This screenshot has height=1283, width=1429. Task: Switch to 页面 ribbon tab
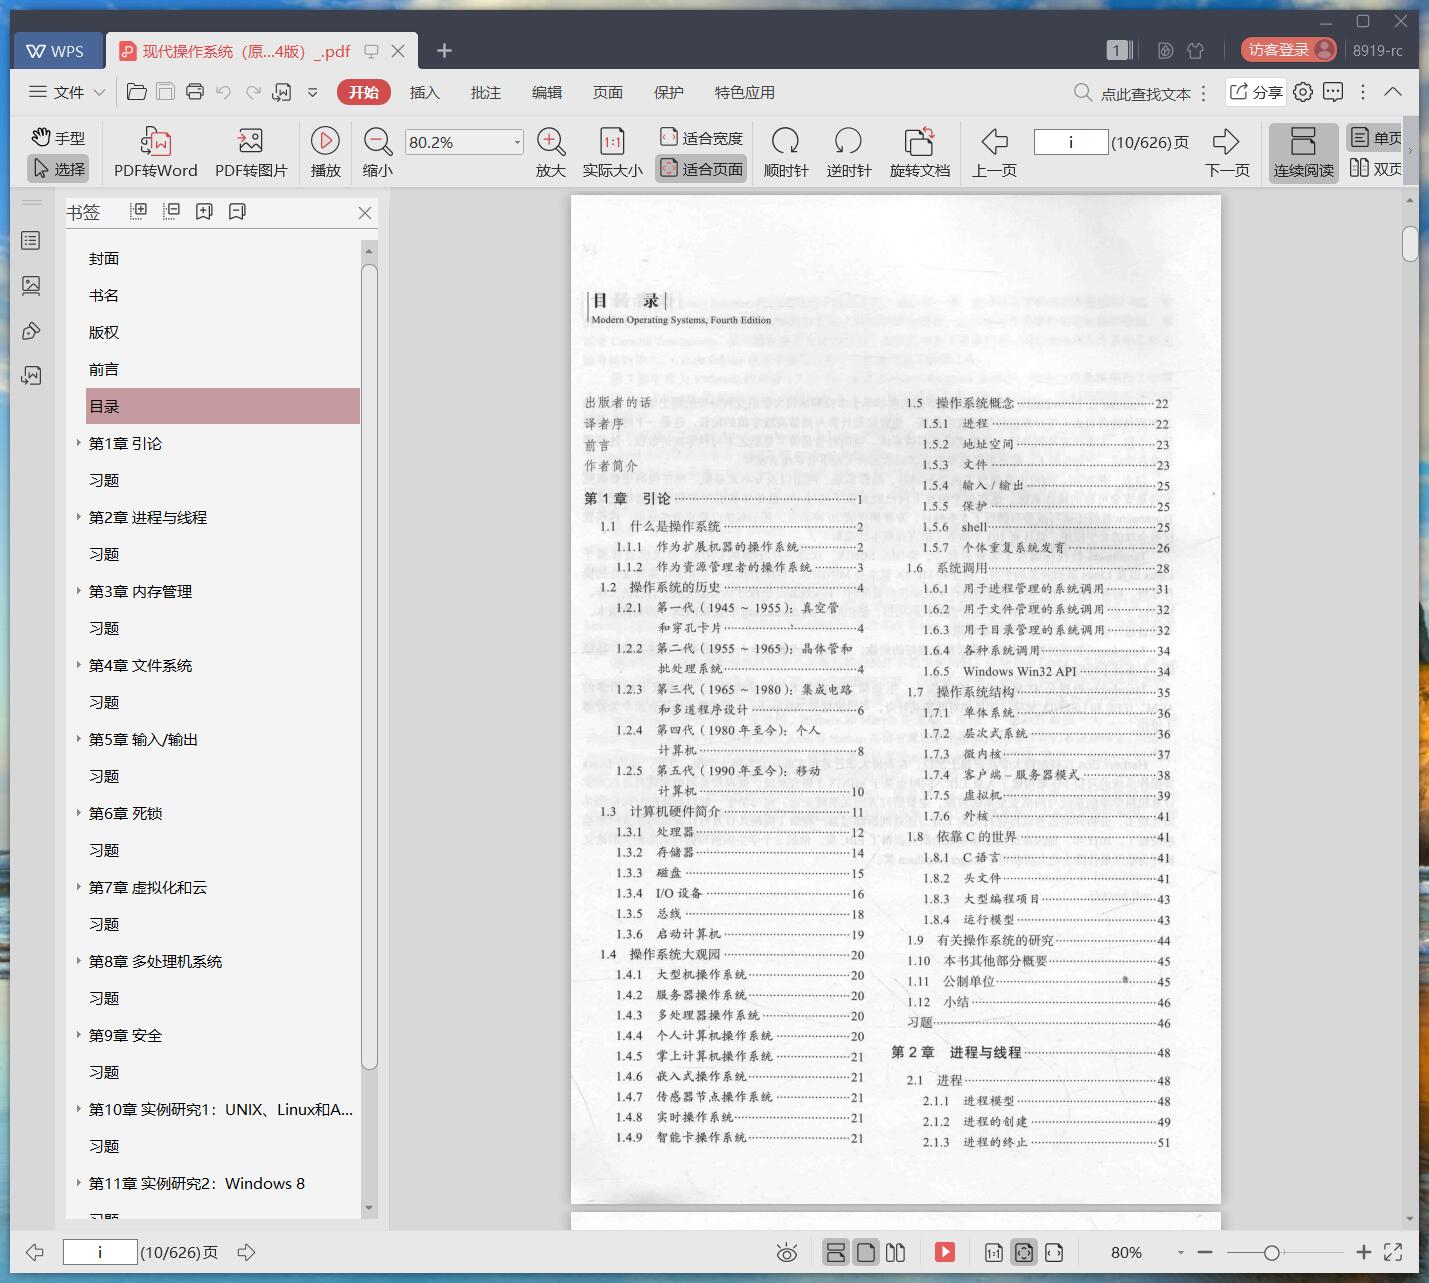click(607, 92)
